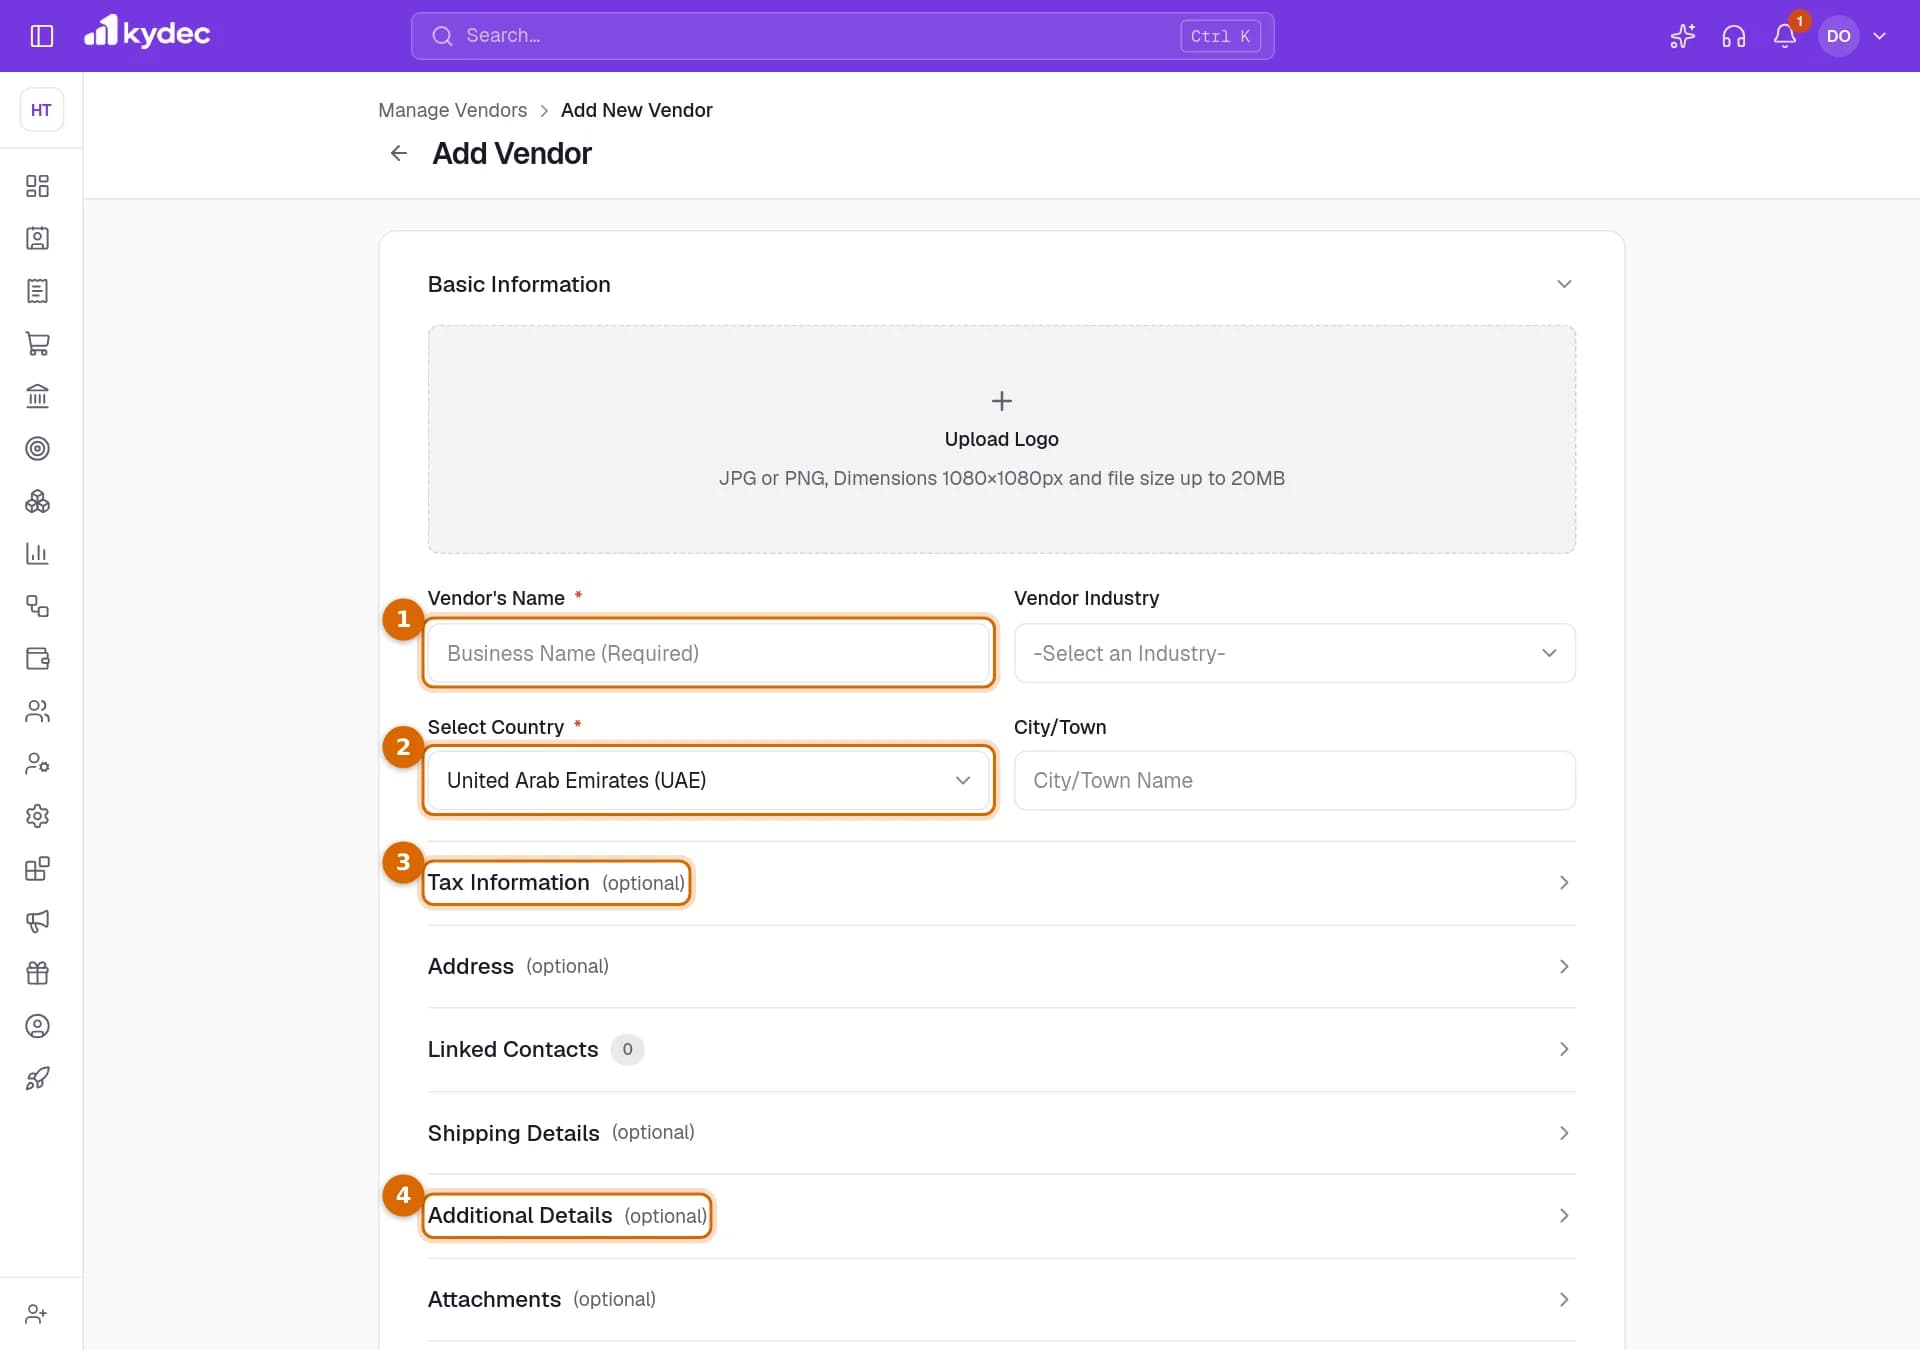
Task: Expand the Attachments section
Action: point(1001,1299)
